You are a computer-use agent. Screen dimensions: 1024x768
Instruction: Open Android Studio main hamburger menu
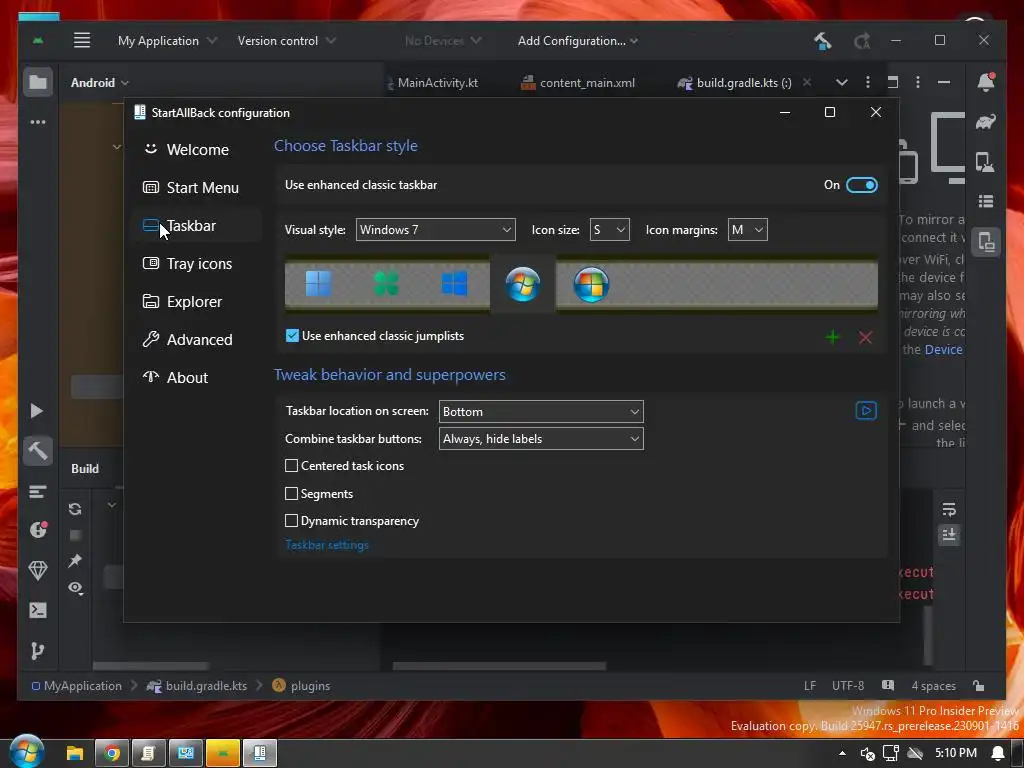tap(82, 40)
